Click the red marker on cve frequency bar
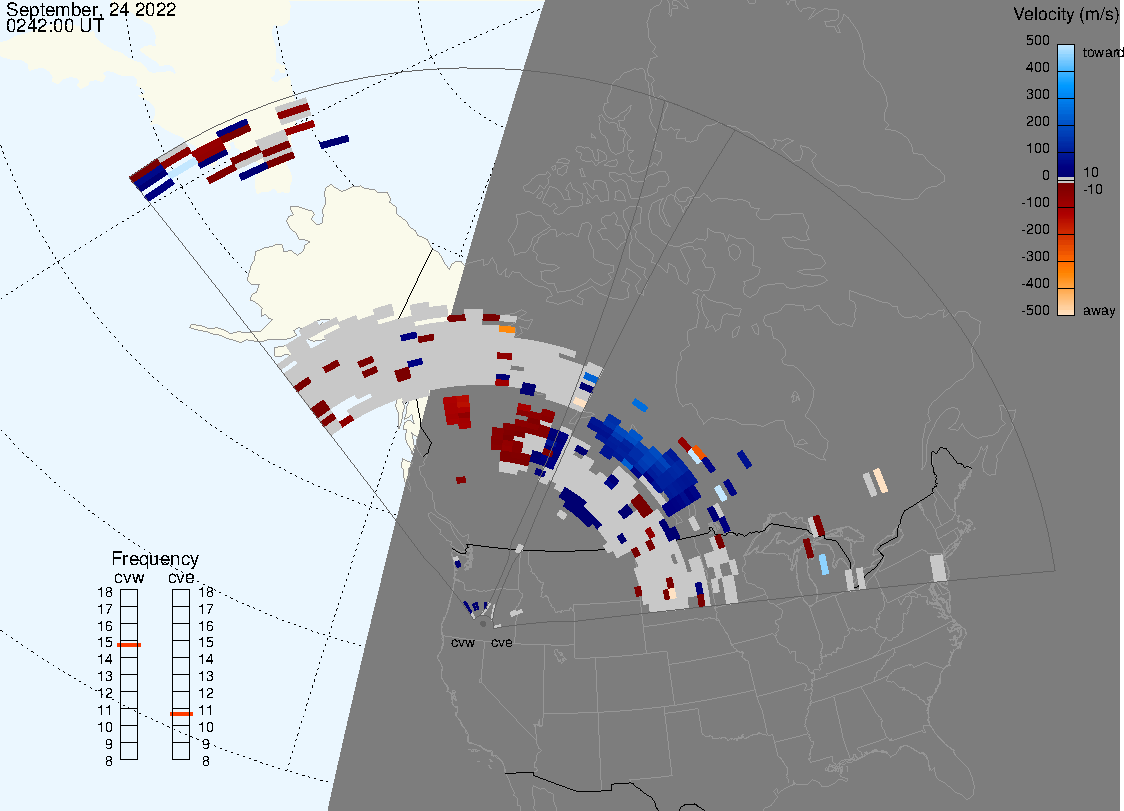The image size is (1124, 811). click(181, 714)
